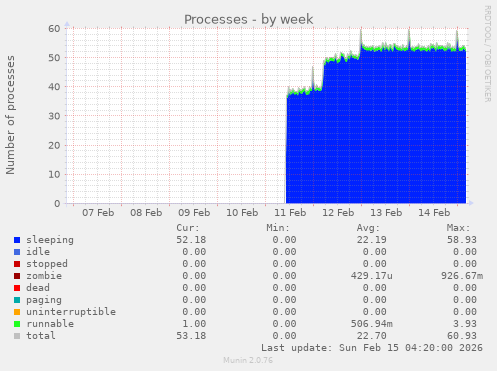Click the '13 Feb' x-axis label
This screenshot has height=371, width=497.
tap(386, 213)
